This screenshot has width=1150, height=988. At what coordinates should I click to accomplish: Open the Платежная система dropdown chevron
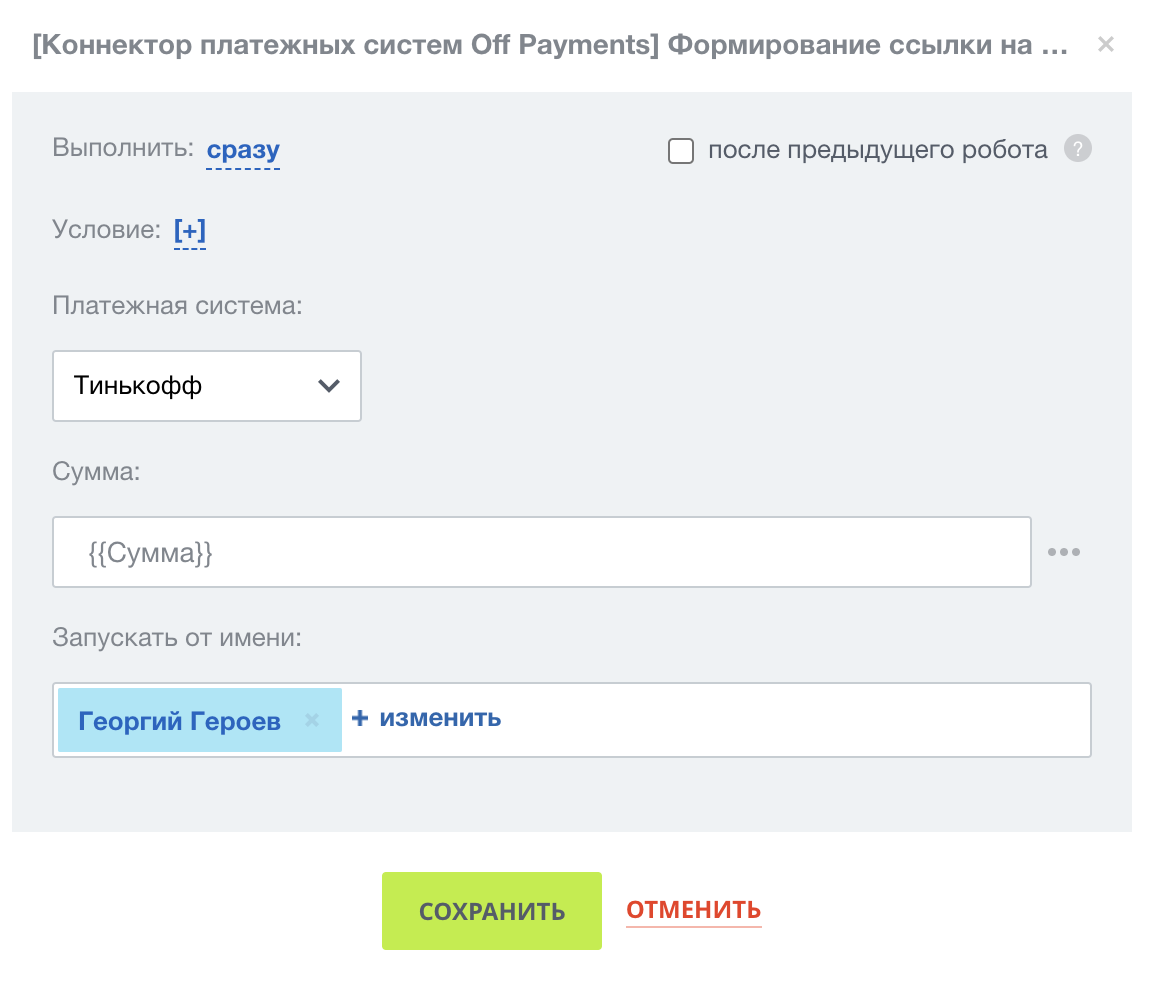tap(329, 386)
